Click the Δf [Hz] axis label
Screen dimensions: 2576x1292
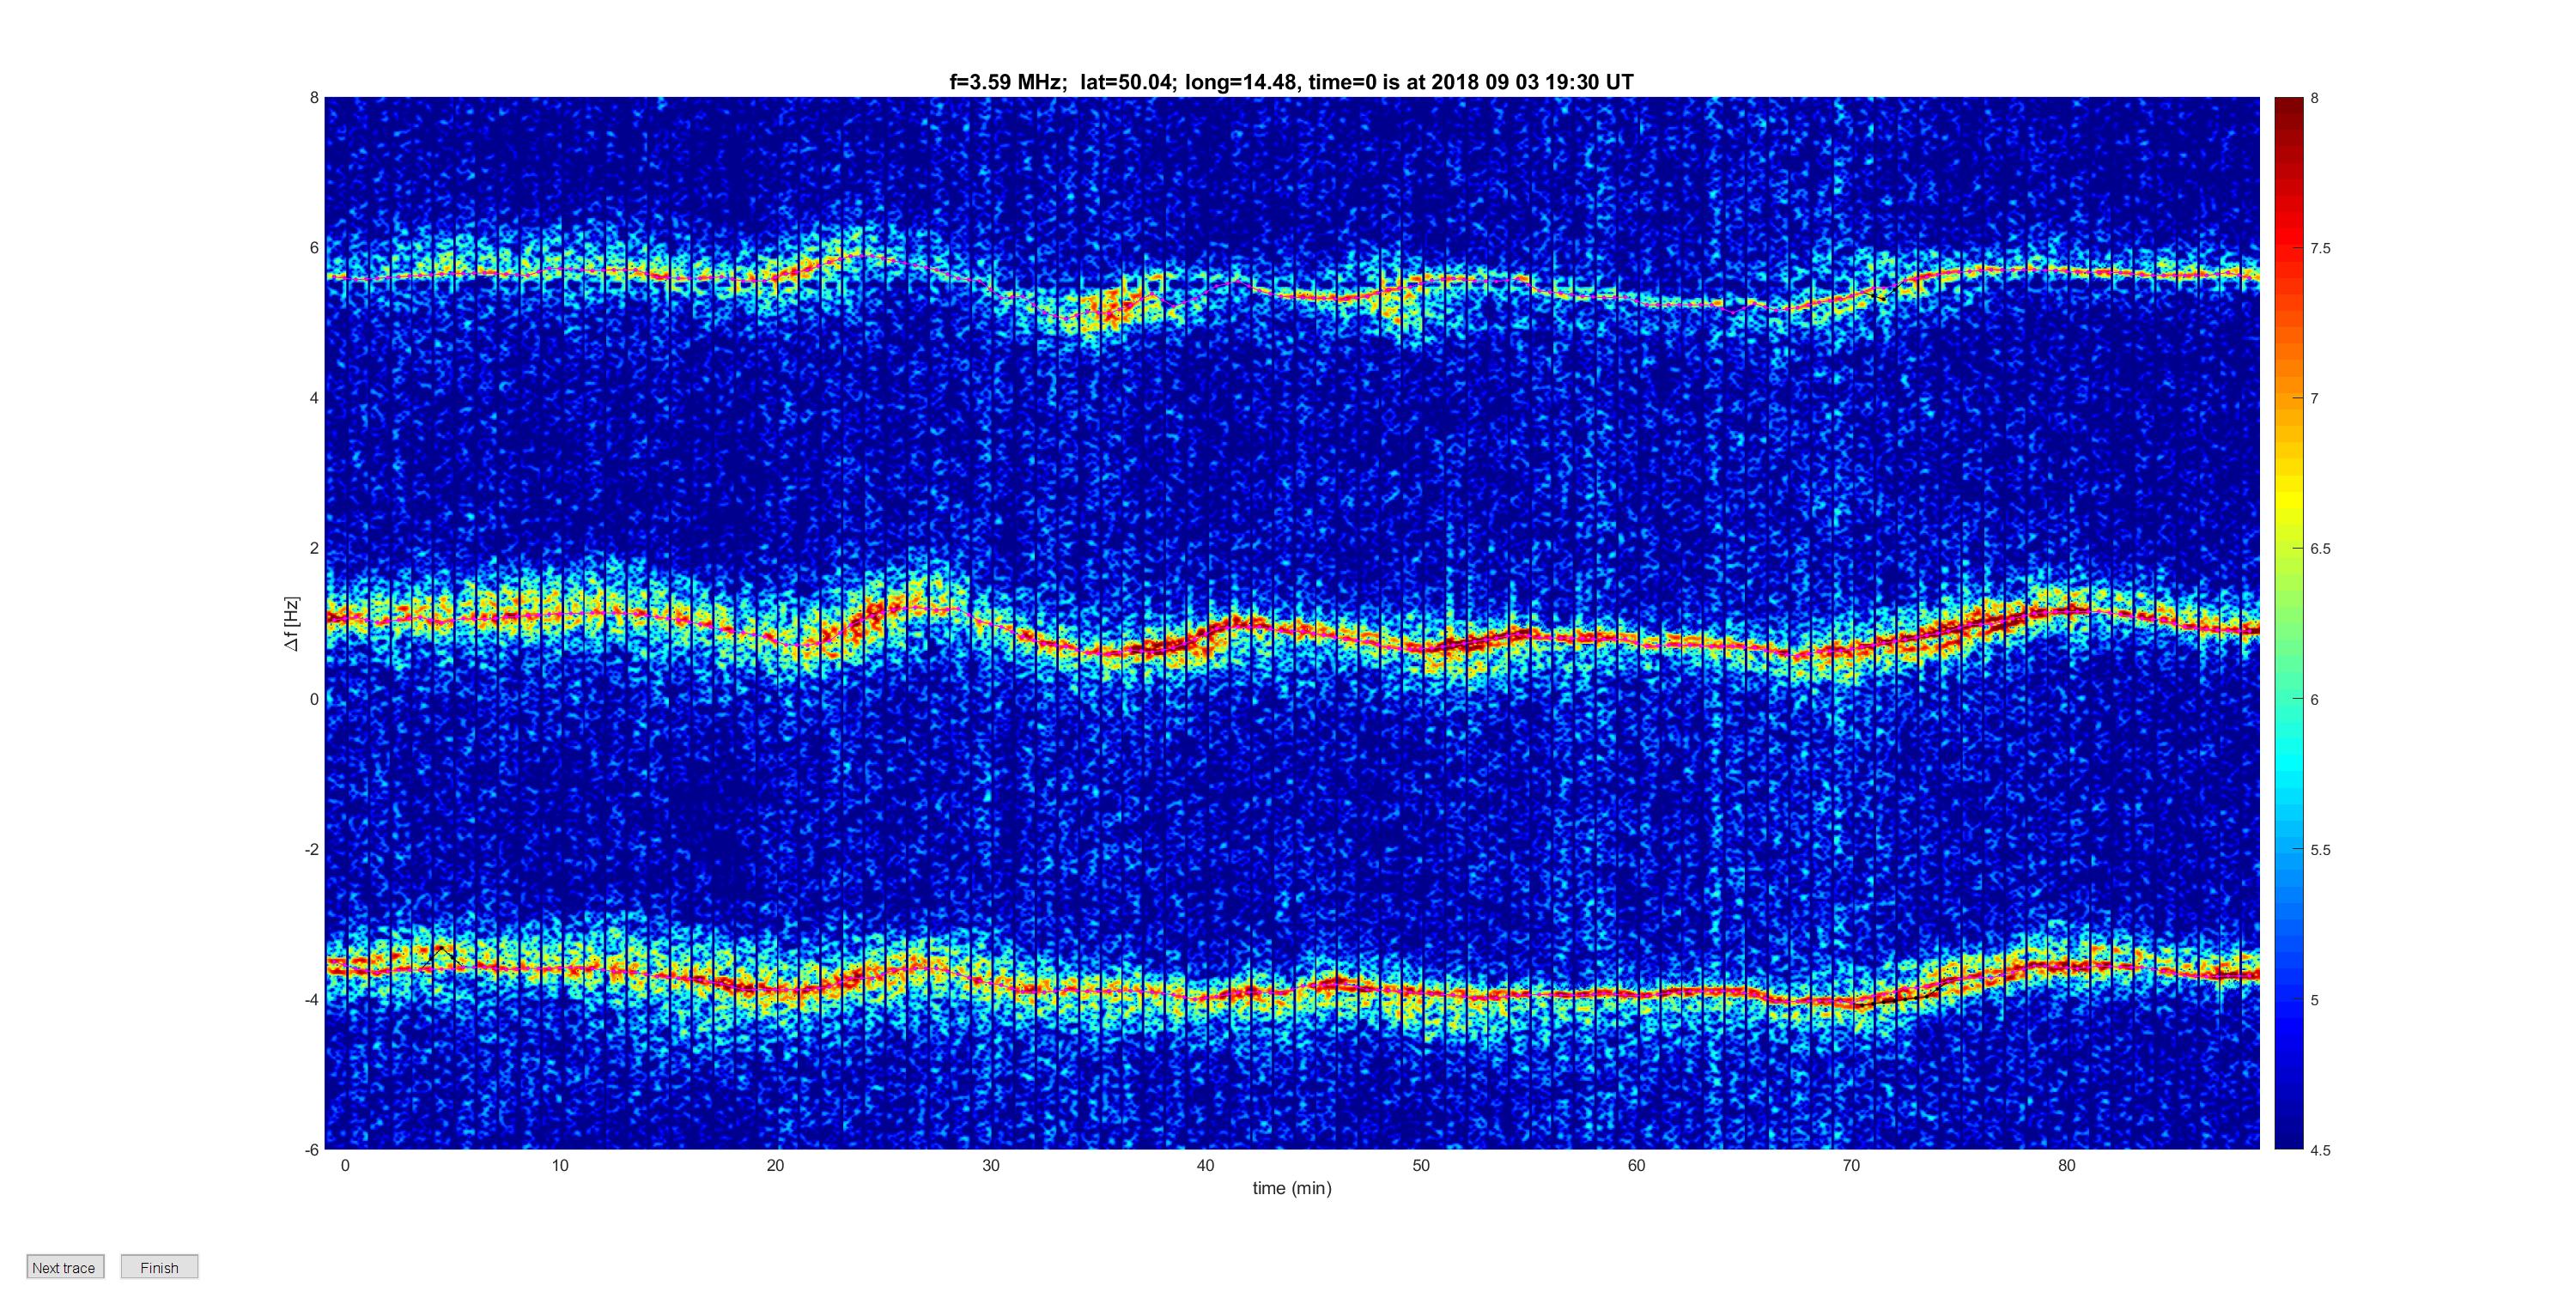pos(291,624)
